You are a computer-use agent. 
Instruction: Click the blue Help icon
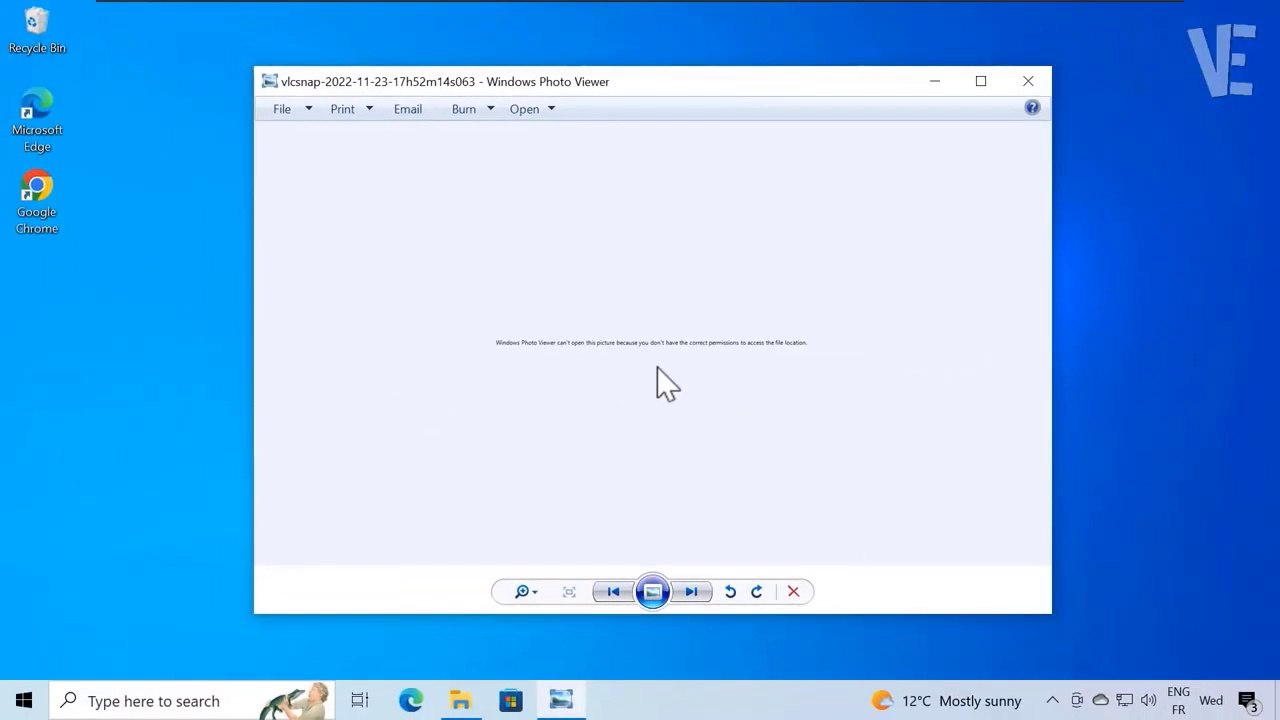coord(1032,108)
